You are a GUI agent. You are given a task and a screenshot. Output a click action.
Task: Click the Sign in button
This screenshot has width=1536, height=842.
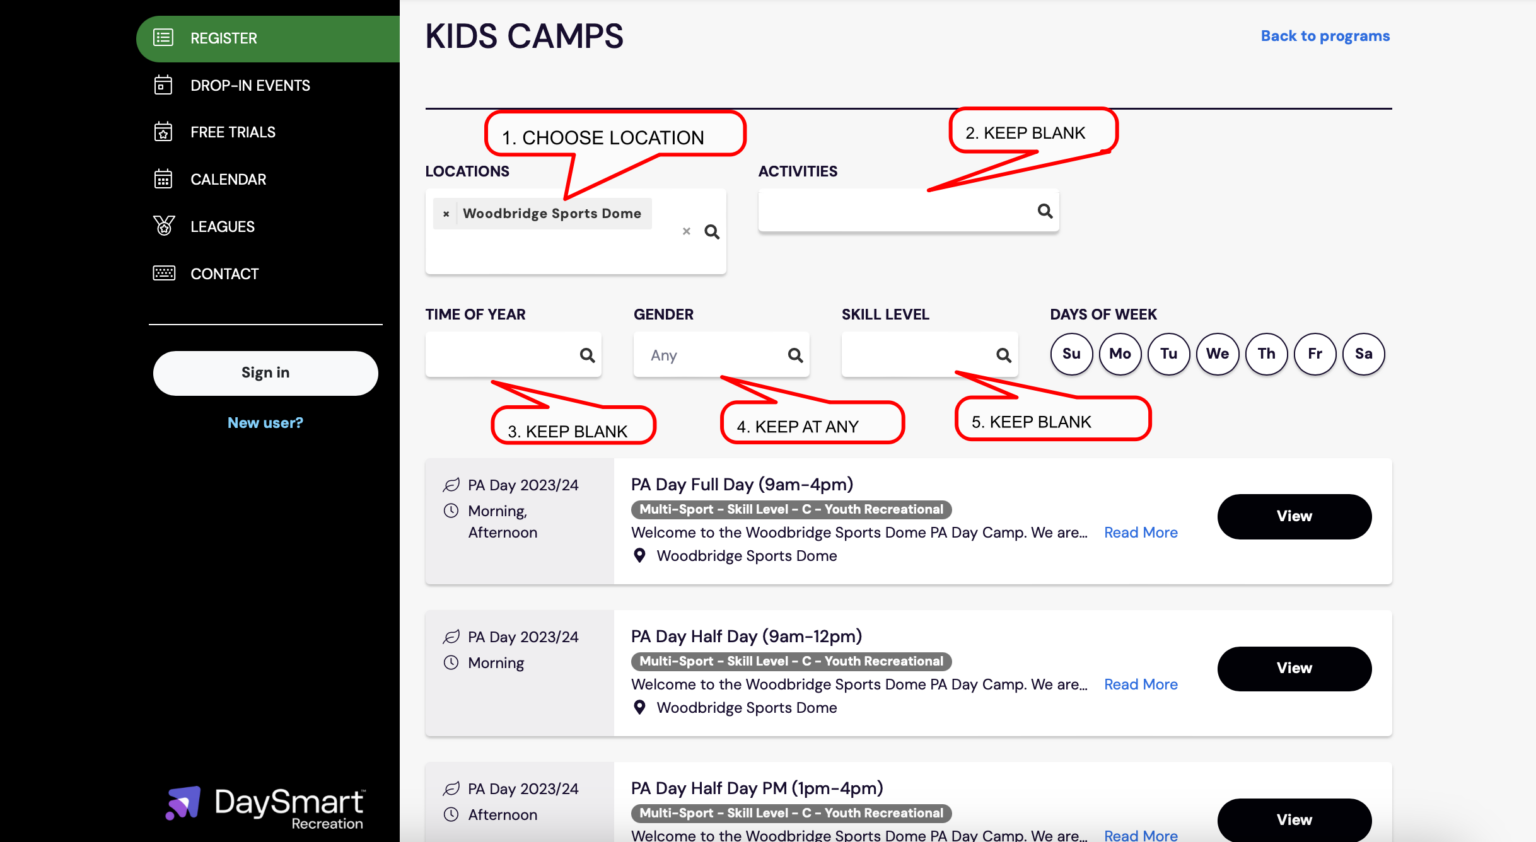[265, 373]
